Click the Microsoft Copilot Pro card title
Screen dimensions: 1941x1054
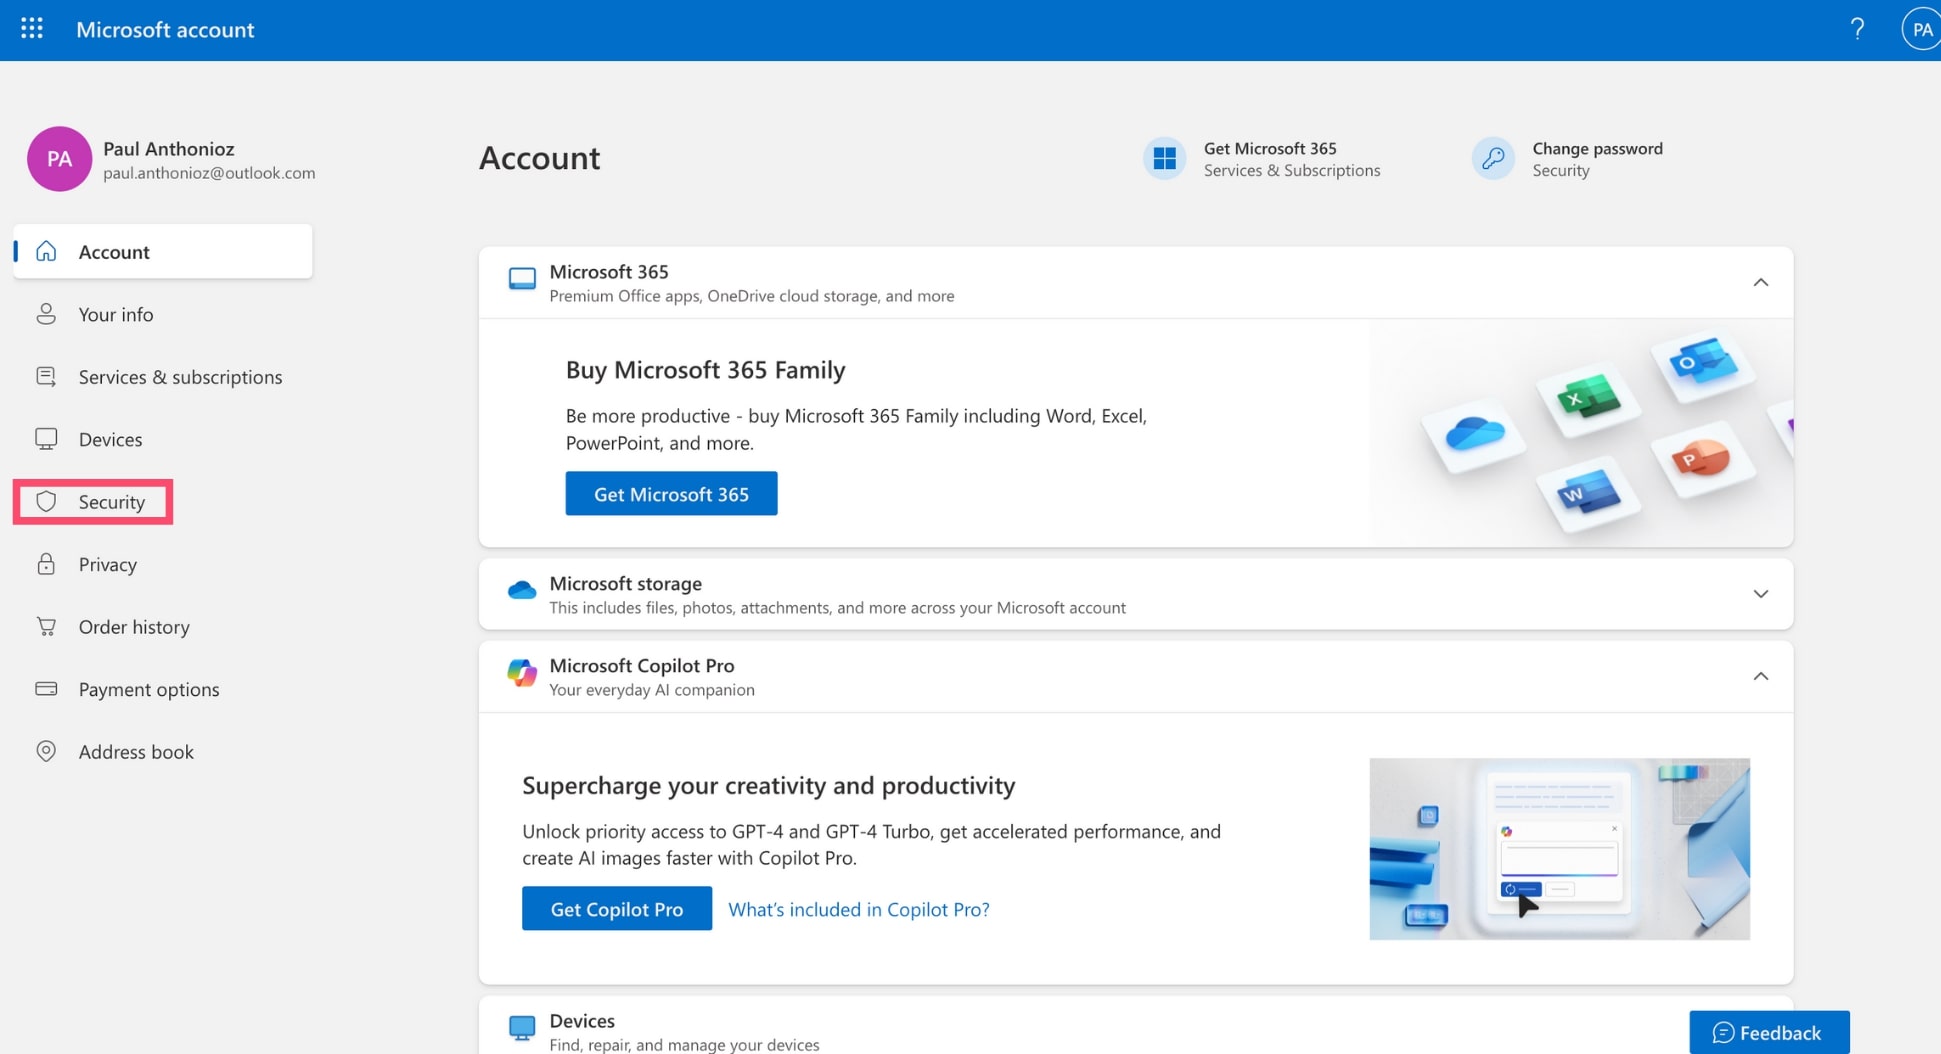tap(642, 665)
